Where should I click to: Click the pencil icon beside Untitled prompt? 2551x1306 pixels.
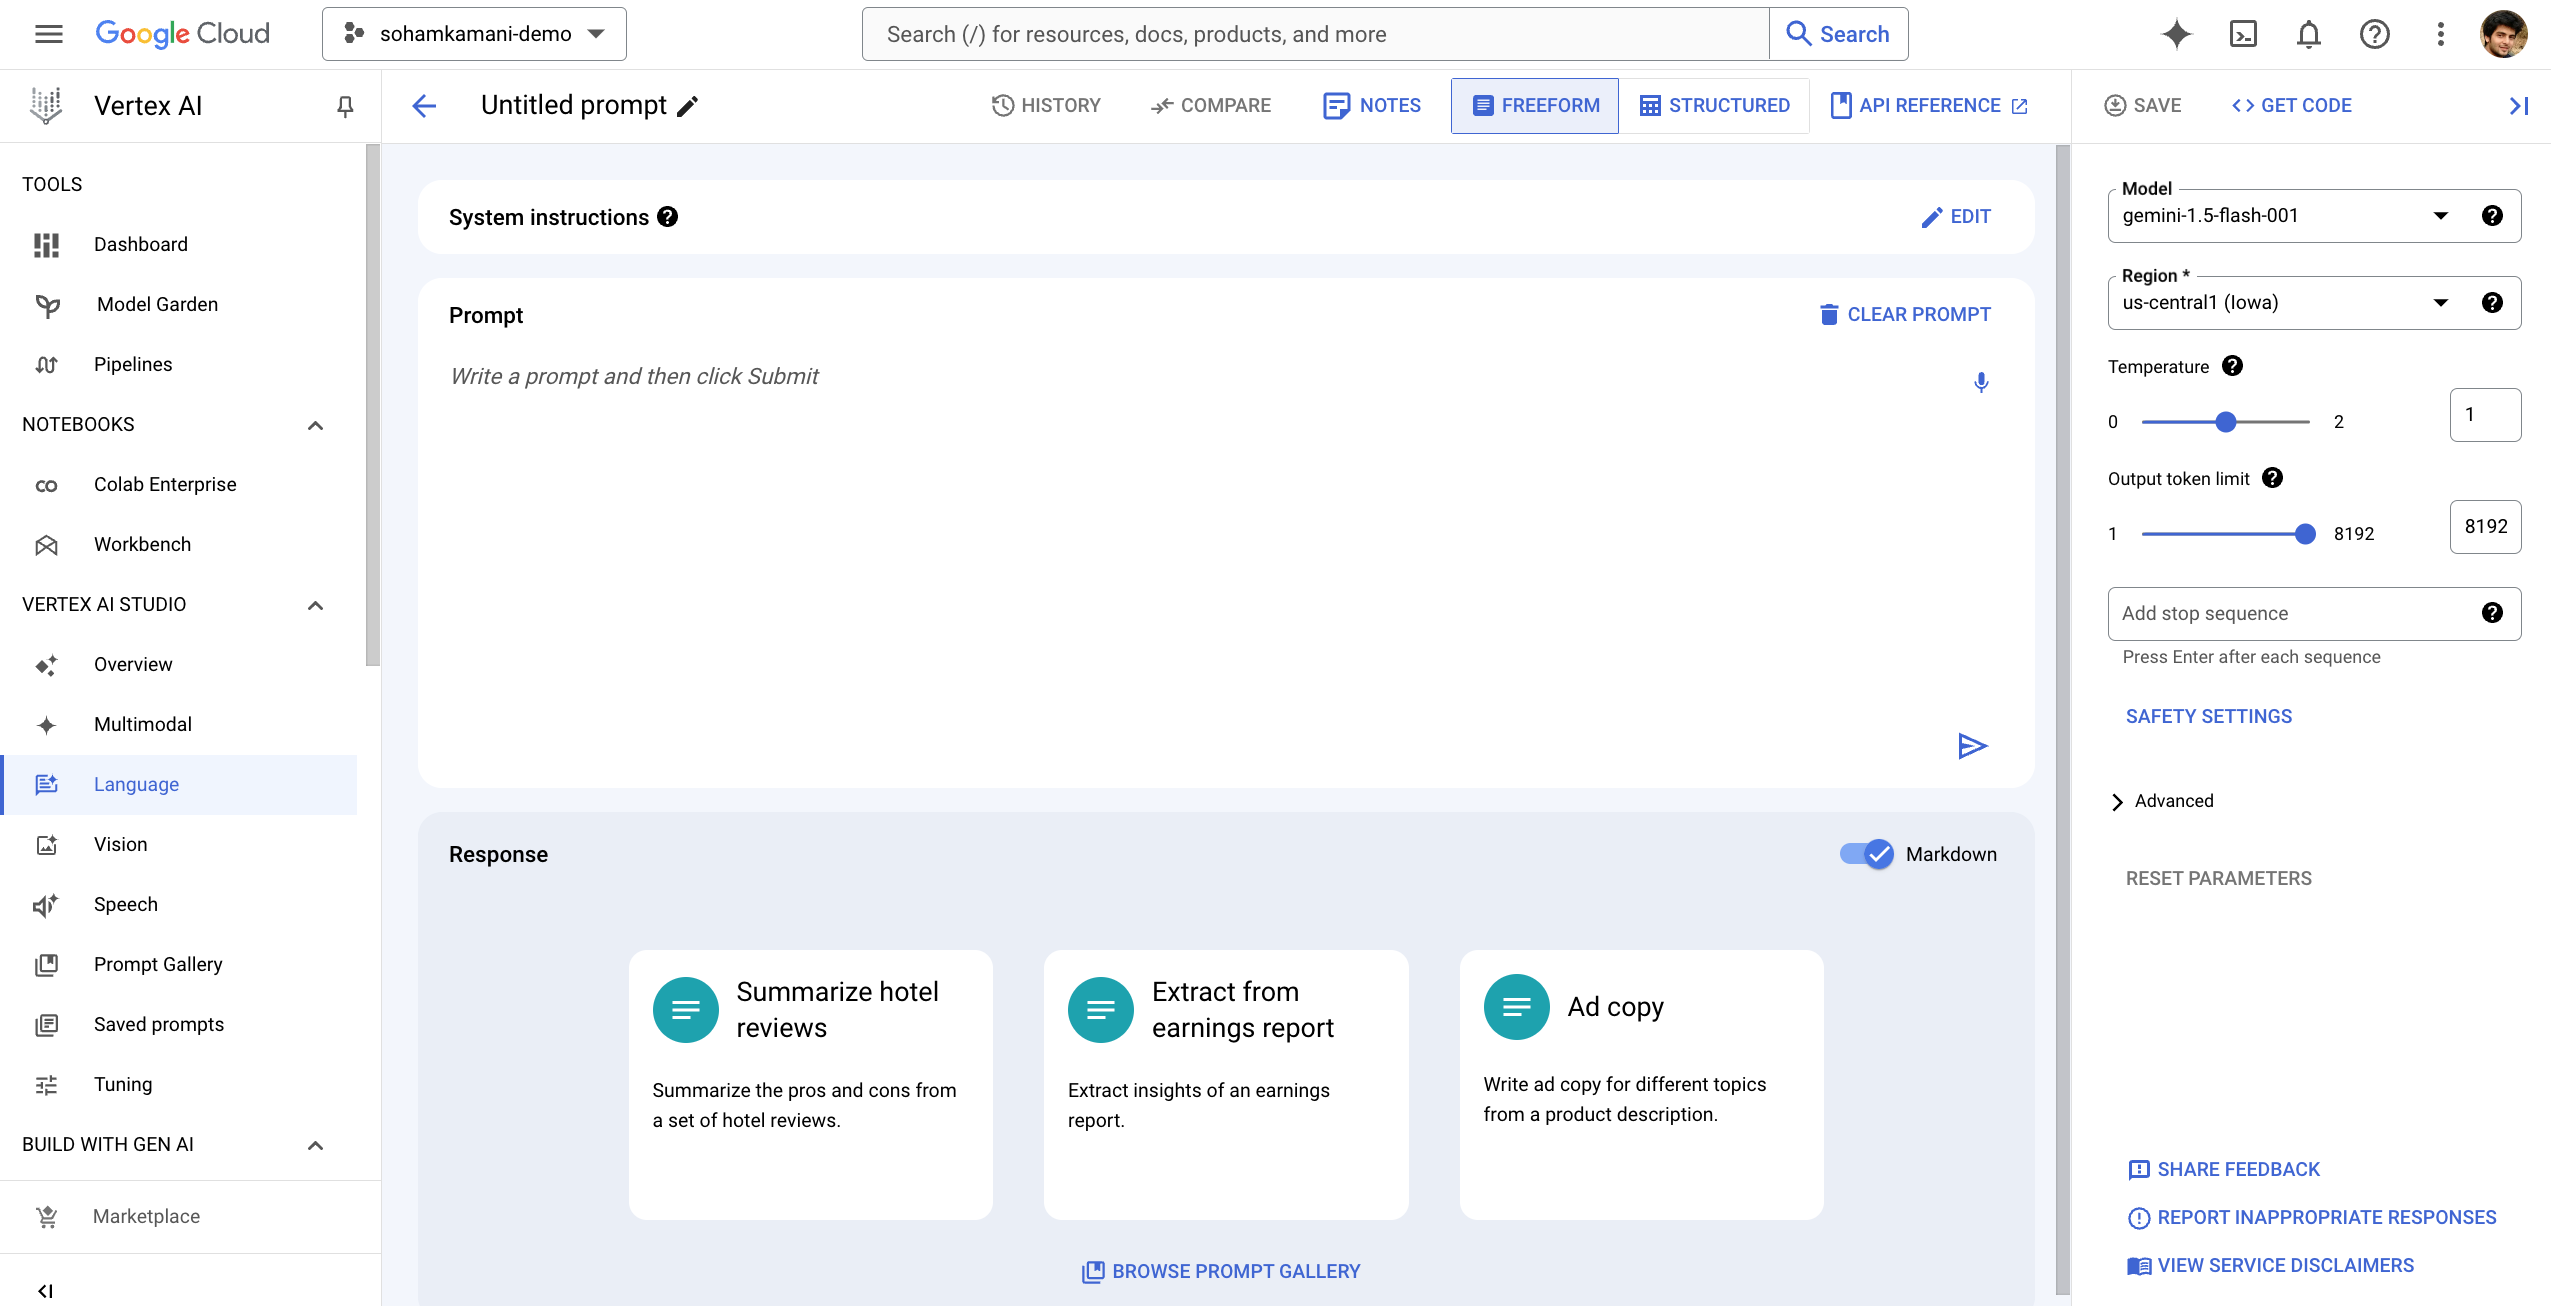coord(688,106)
